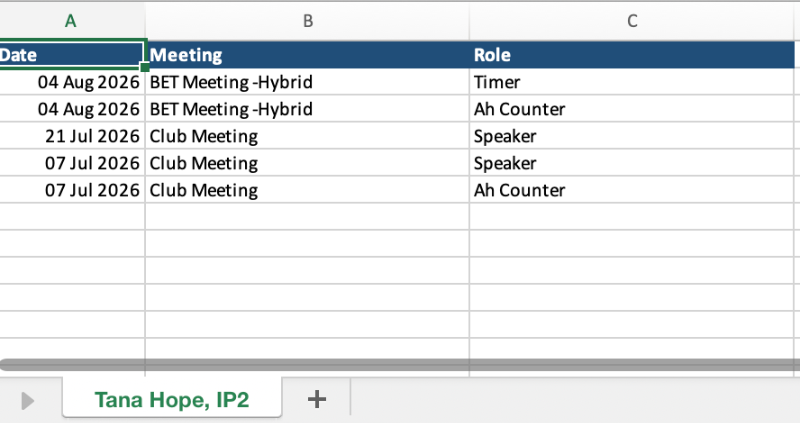Select the empty cell below last date
Viewport: 800px width, 423px height.
[72, 216]
